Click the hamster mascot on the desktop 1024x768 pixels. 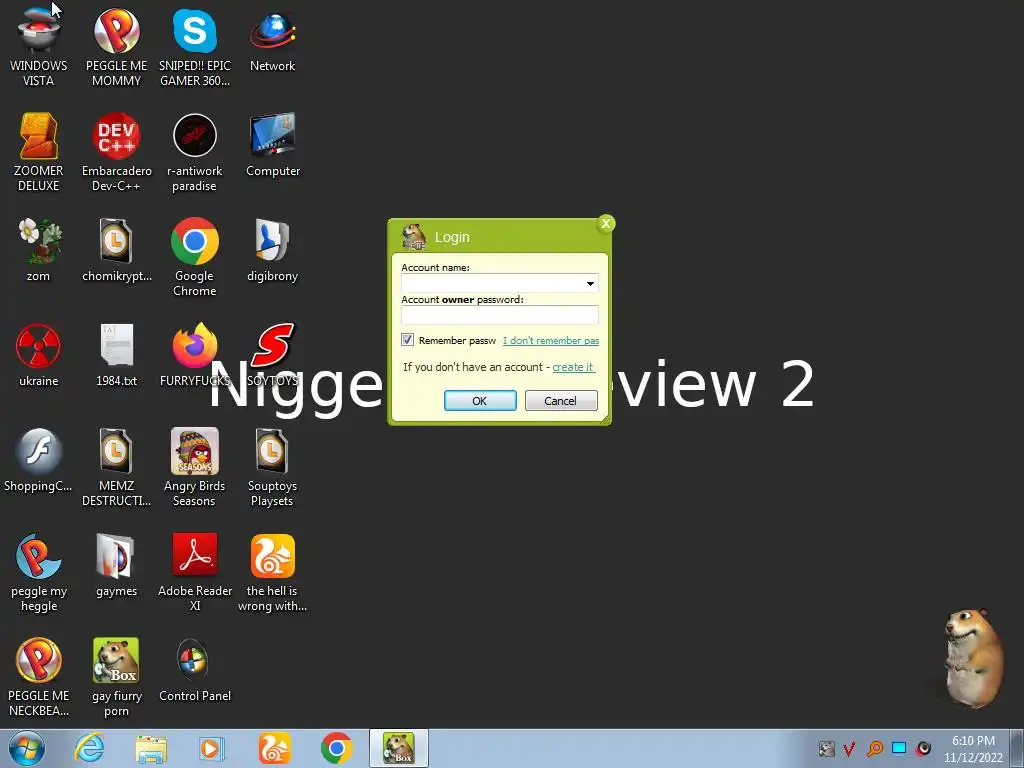(973, 656)
